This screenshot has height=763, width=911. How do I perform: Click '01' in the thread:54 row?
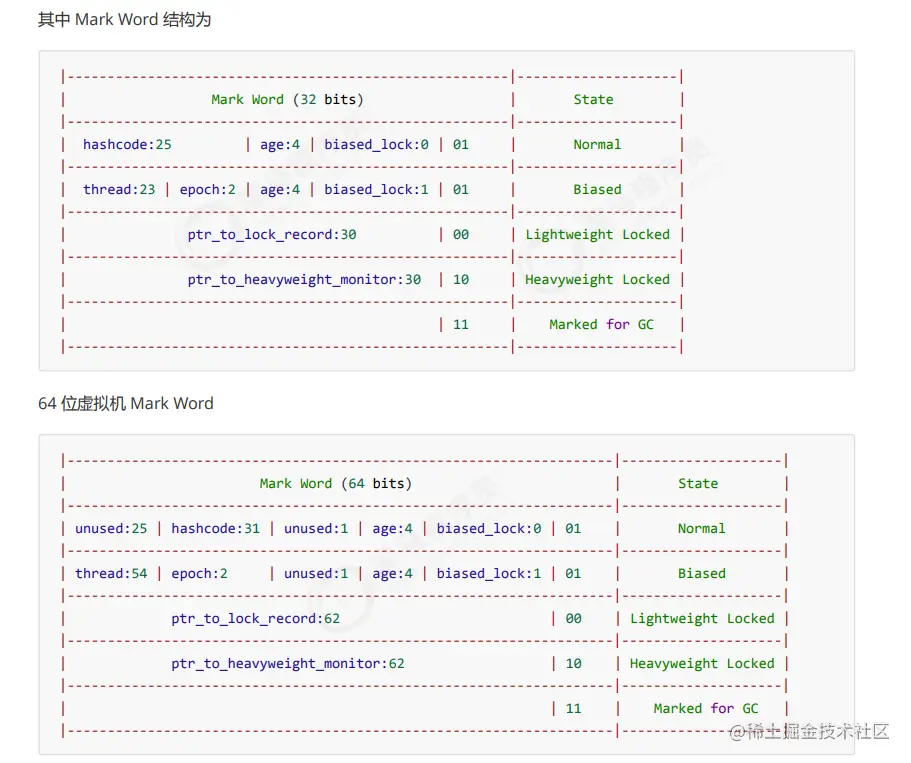[573, 574]
